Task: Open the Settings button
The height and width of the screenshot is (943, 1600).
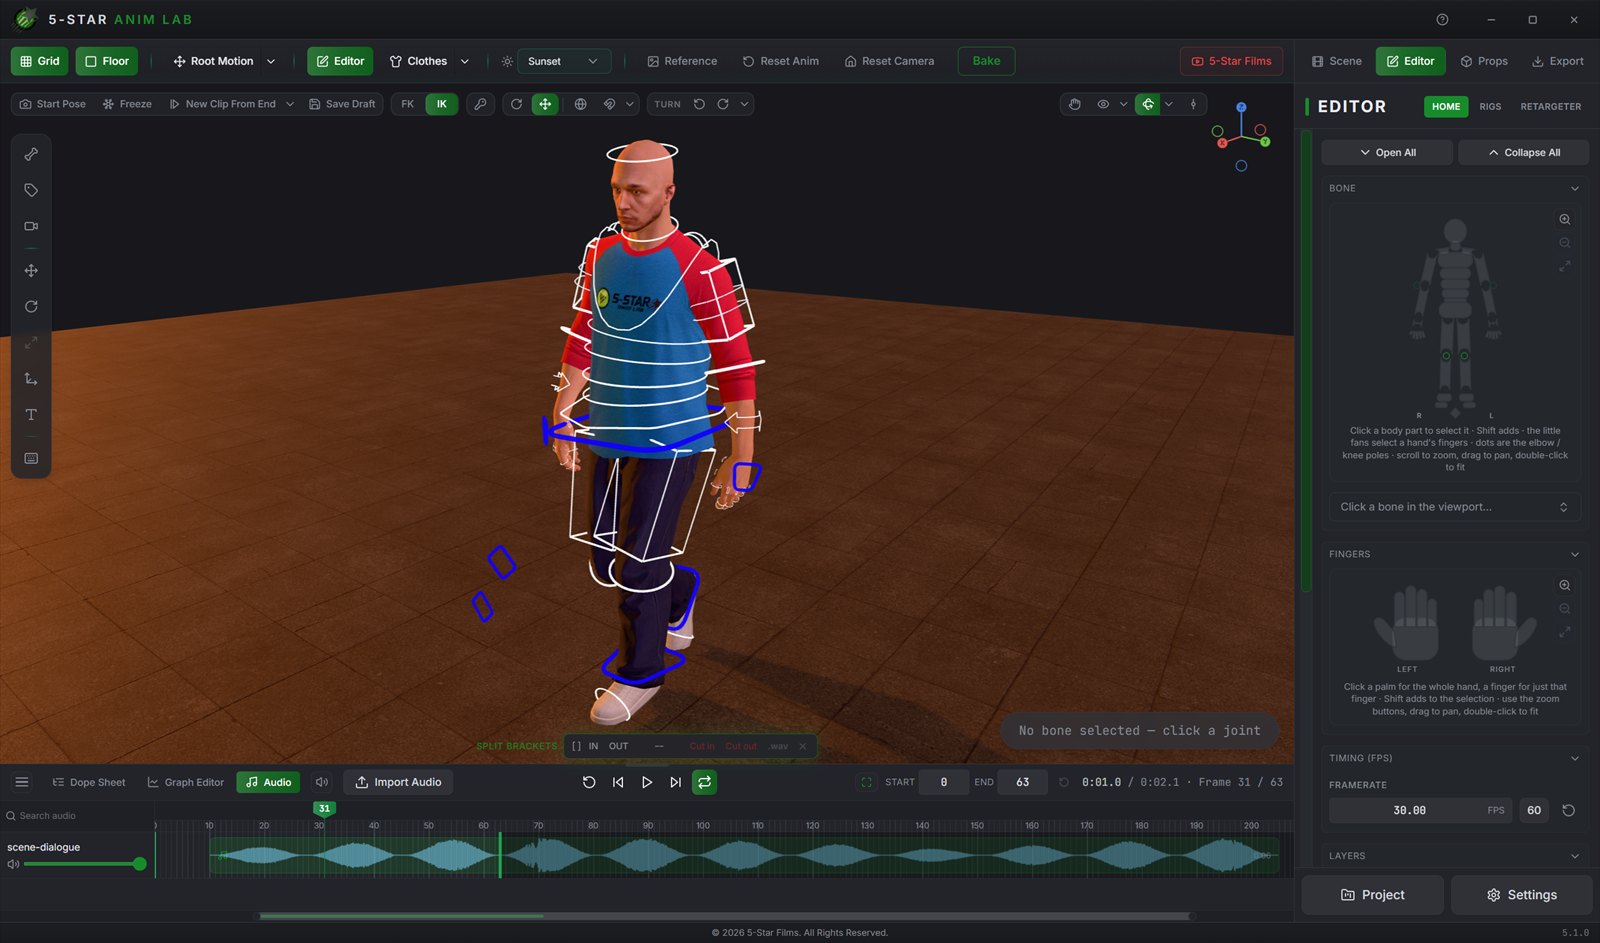Action: 1521,895
